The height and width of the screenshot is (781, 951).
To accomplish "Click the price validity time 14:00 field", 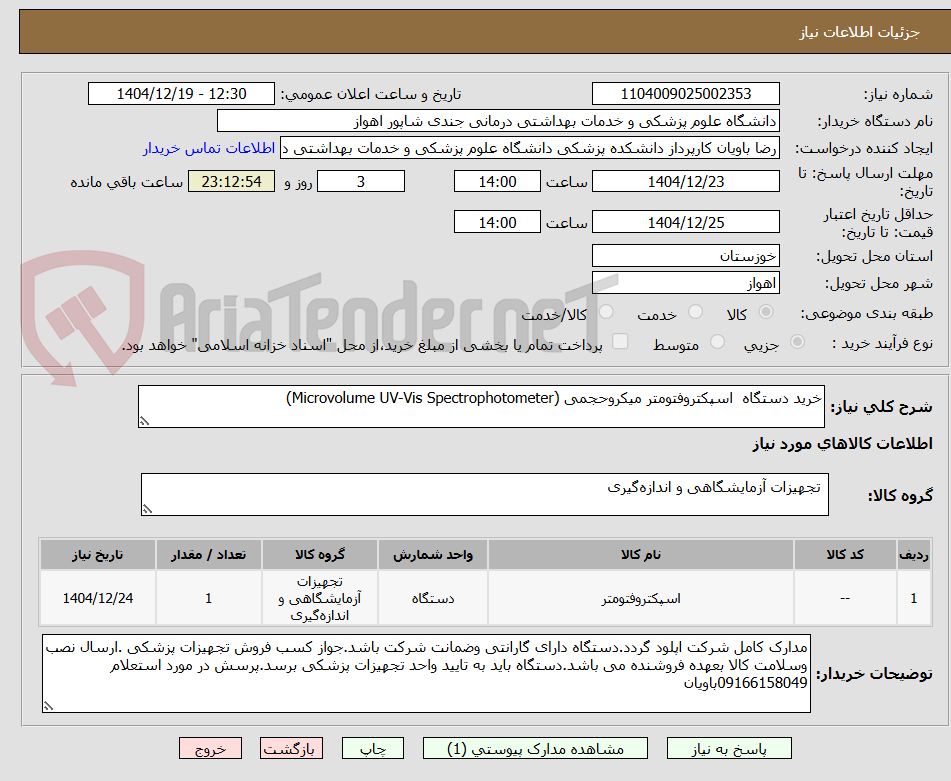I will [497, 222].
